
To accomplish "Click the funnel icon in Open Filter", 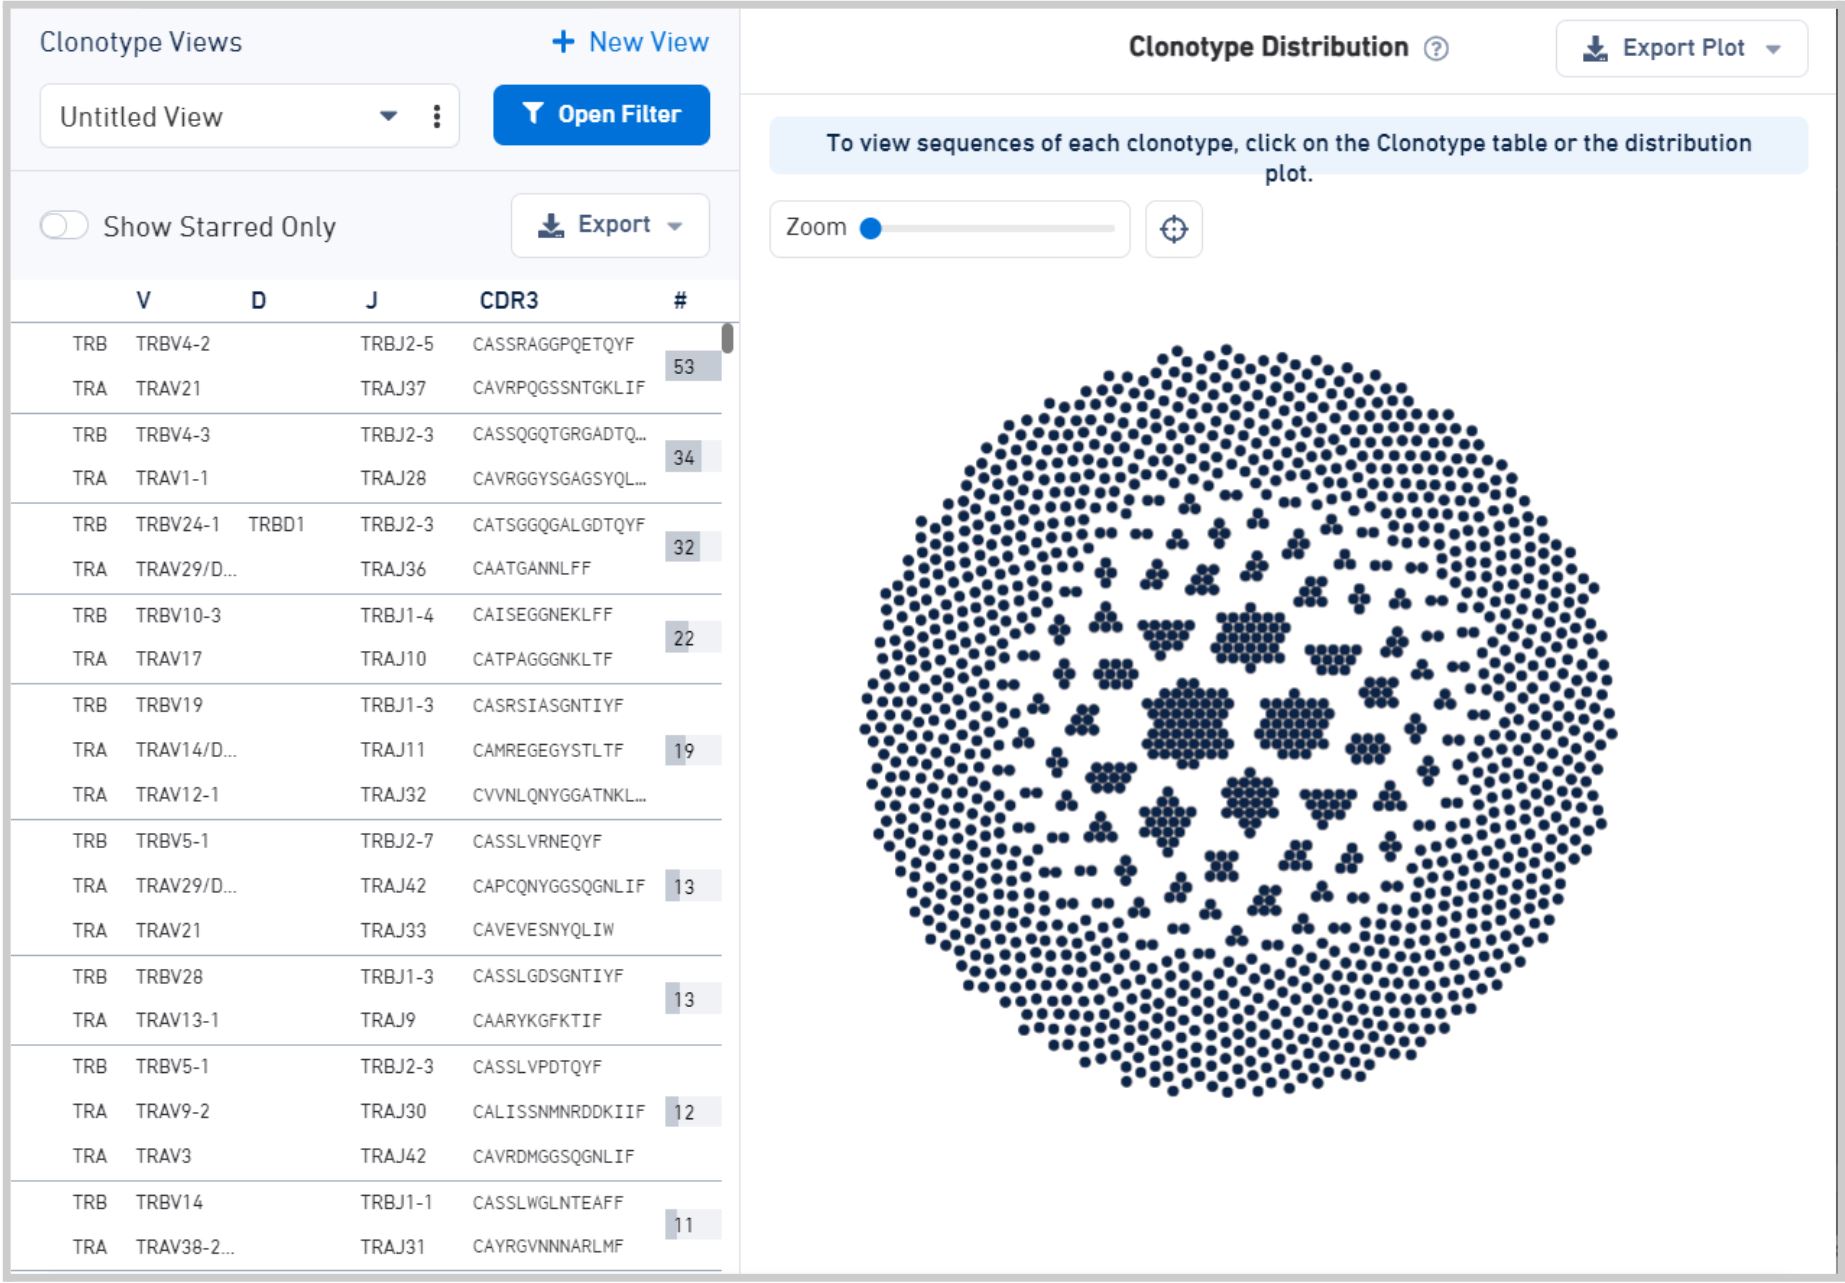I will pyautogui.click(x=533, y=114).
